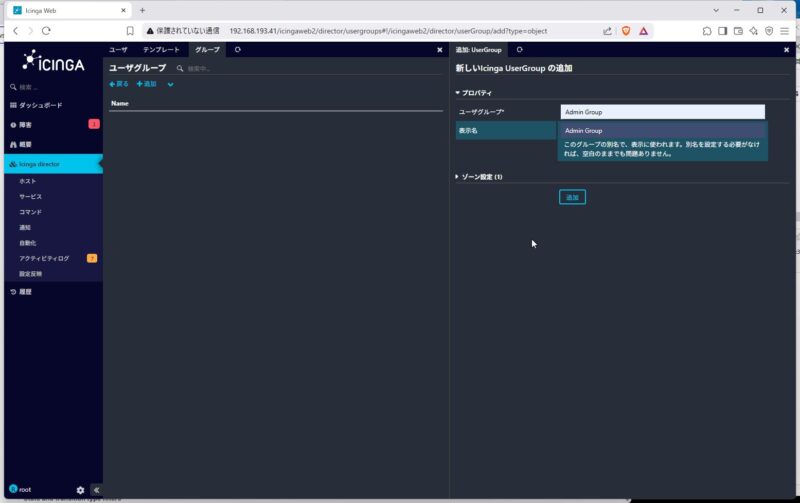Expand the chevron dropdown beside 追加
Viewport: 800px width, 503px height.
click(170, 85)
